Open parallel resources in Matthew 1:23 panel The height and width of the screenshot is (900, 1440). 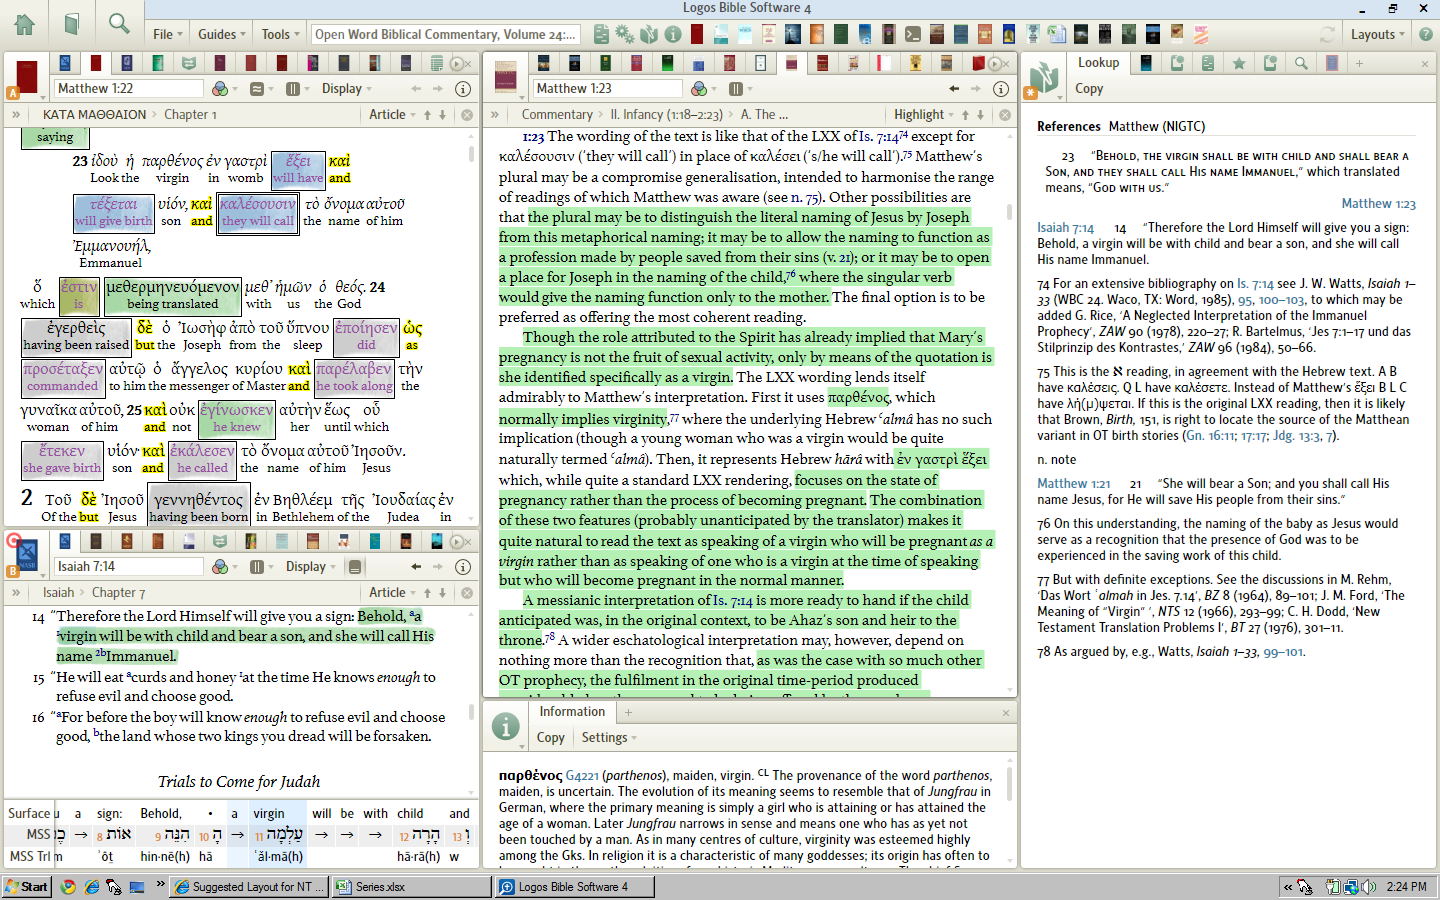(x=738, y=89)
